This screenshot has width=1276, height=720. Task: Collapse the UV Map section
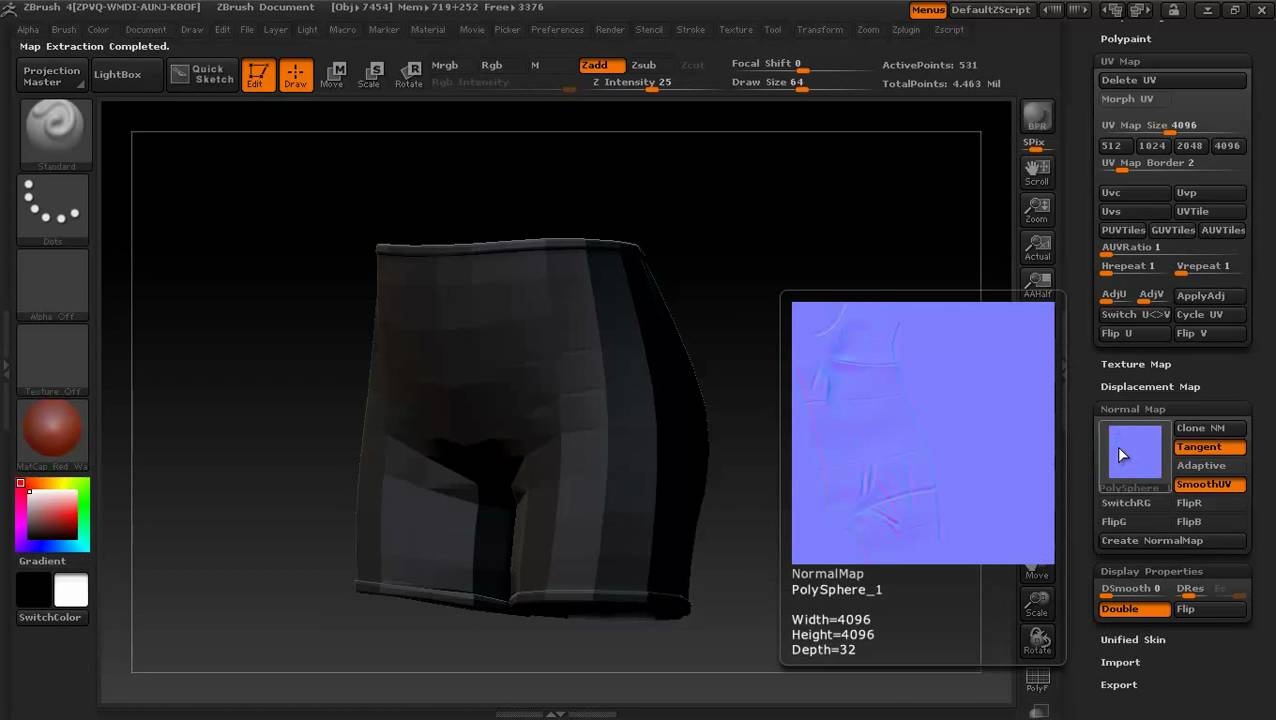[1120, 62]
